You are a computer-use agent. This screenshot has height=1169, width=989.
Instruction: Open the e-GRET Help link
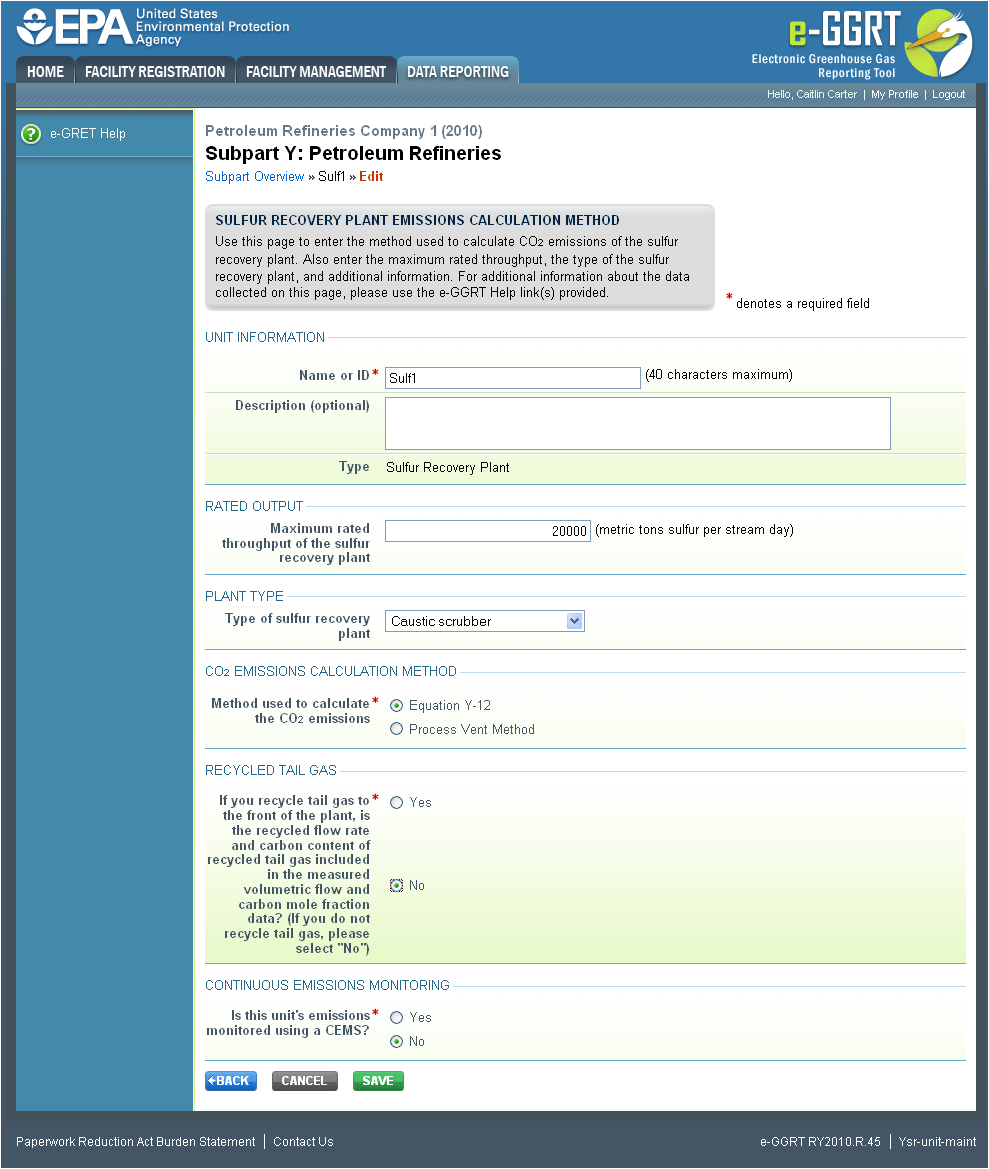pyautogui.click(x=88, y=133)
